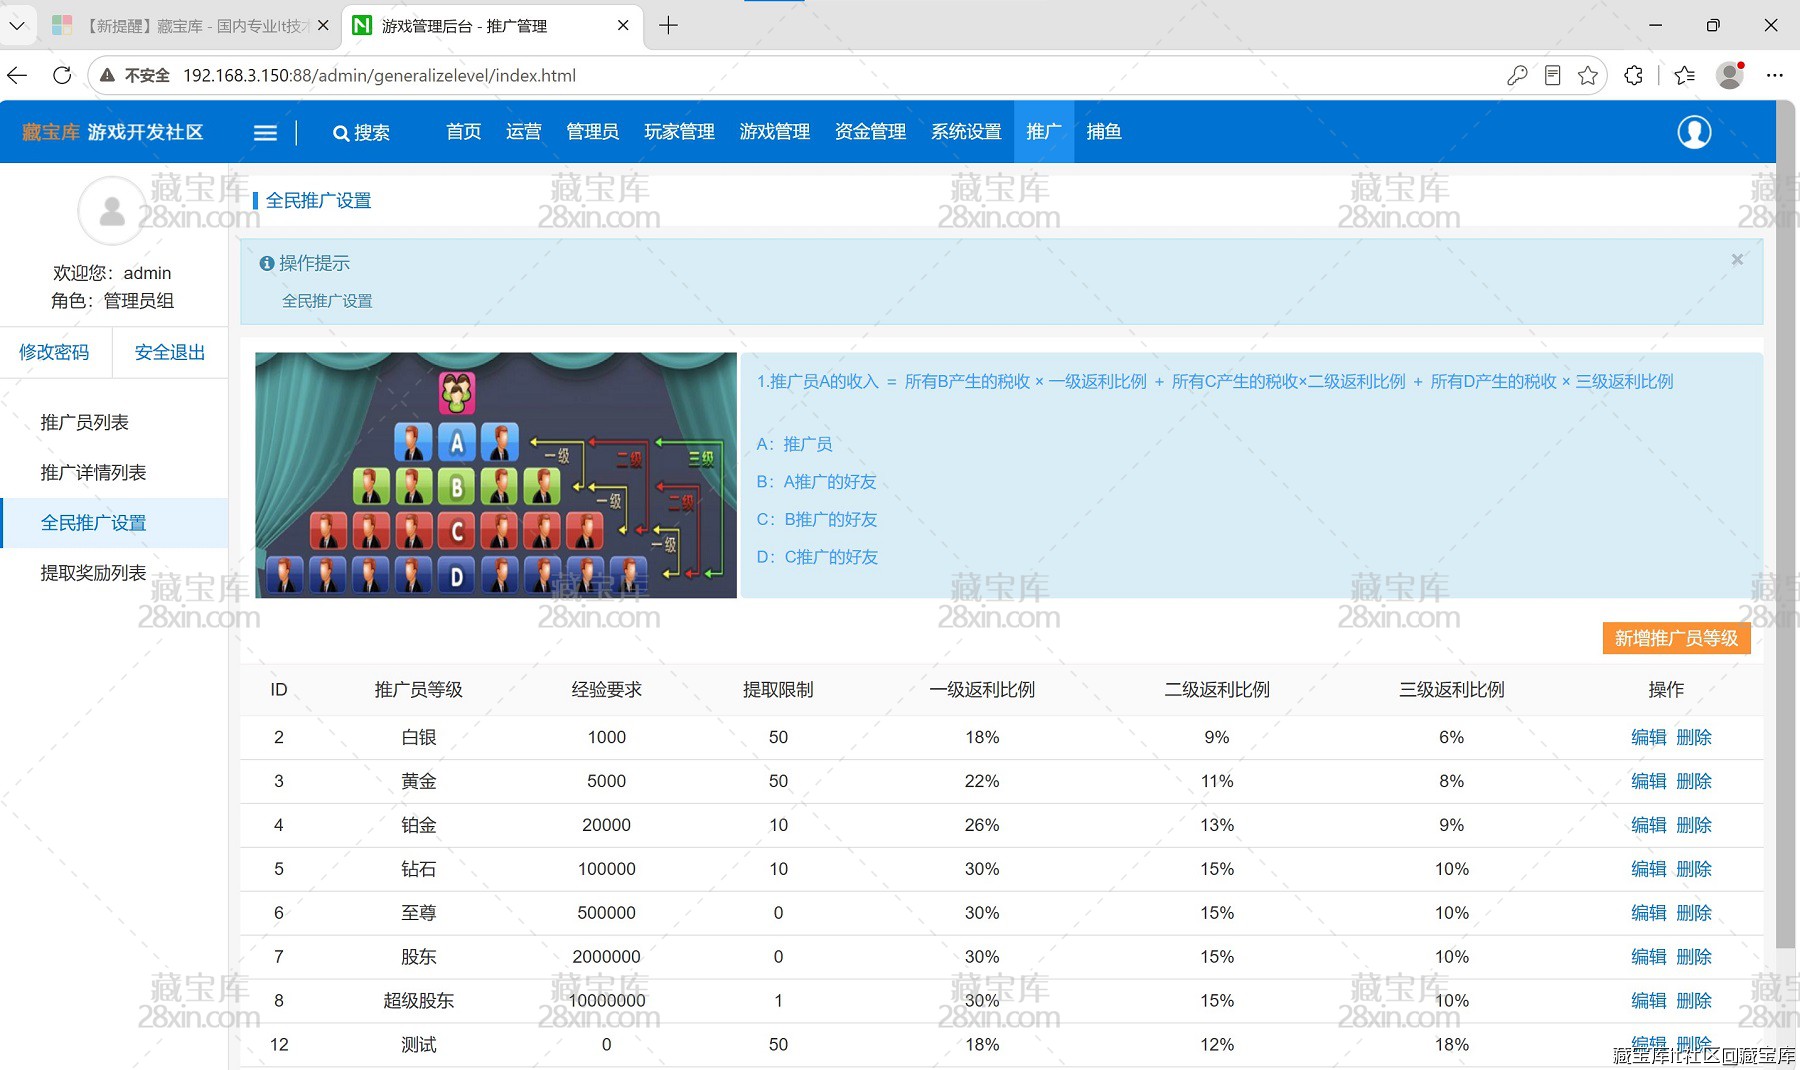
Task: Delete the 至尊 level row
Action: (x=1694, y=913)
